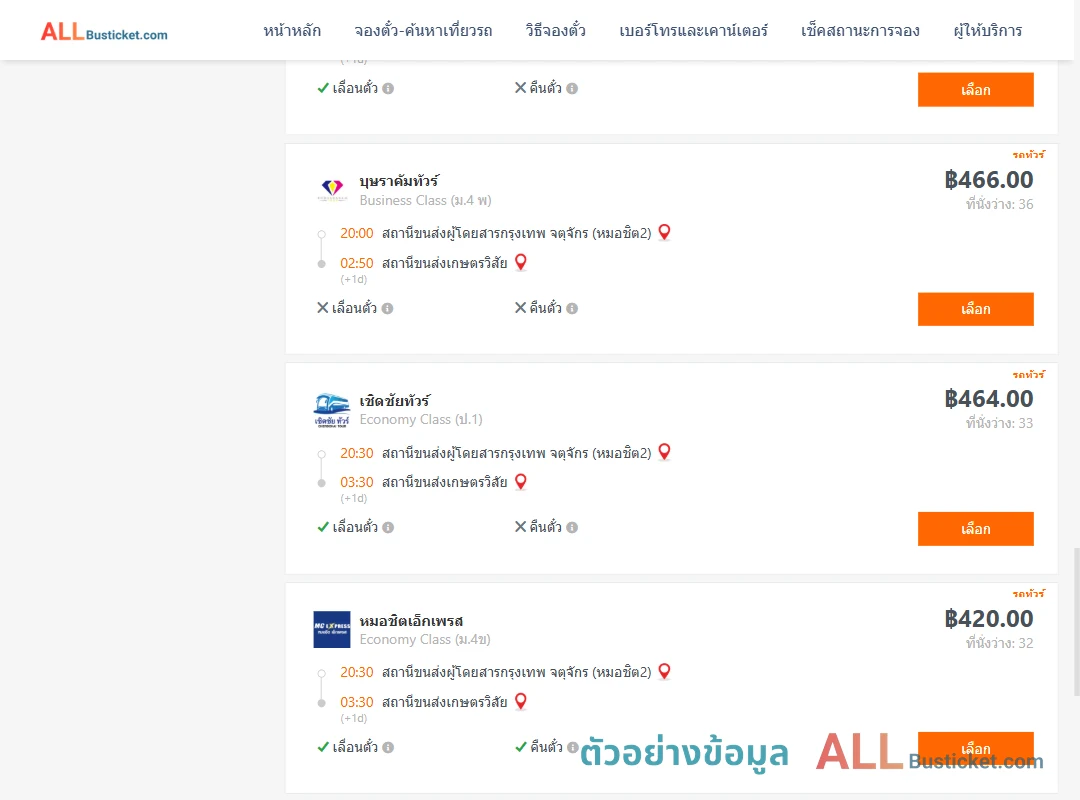
Task: Open เบอร์โทรและเคาน์เตอร์ menu item
Action: pos(694,31)
